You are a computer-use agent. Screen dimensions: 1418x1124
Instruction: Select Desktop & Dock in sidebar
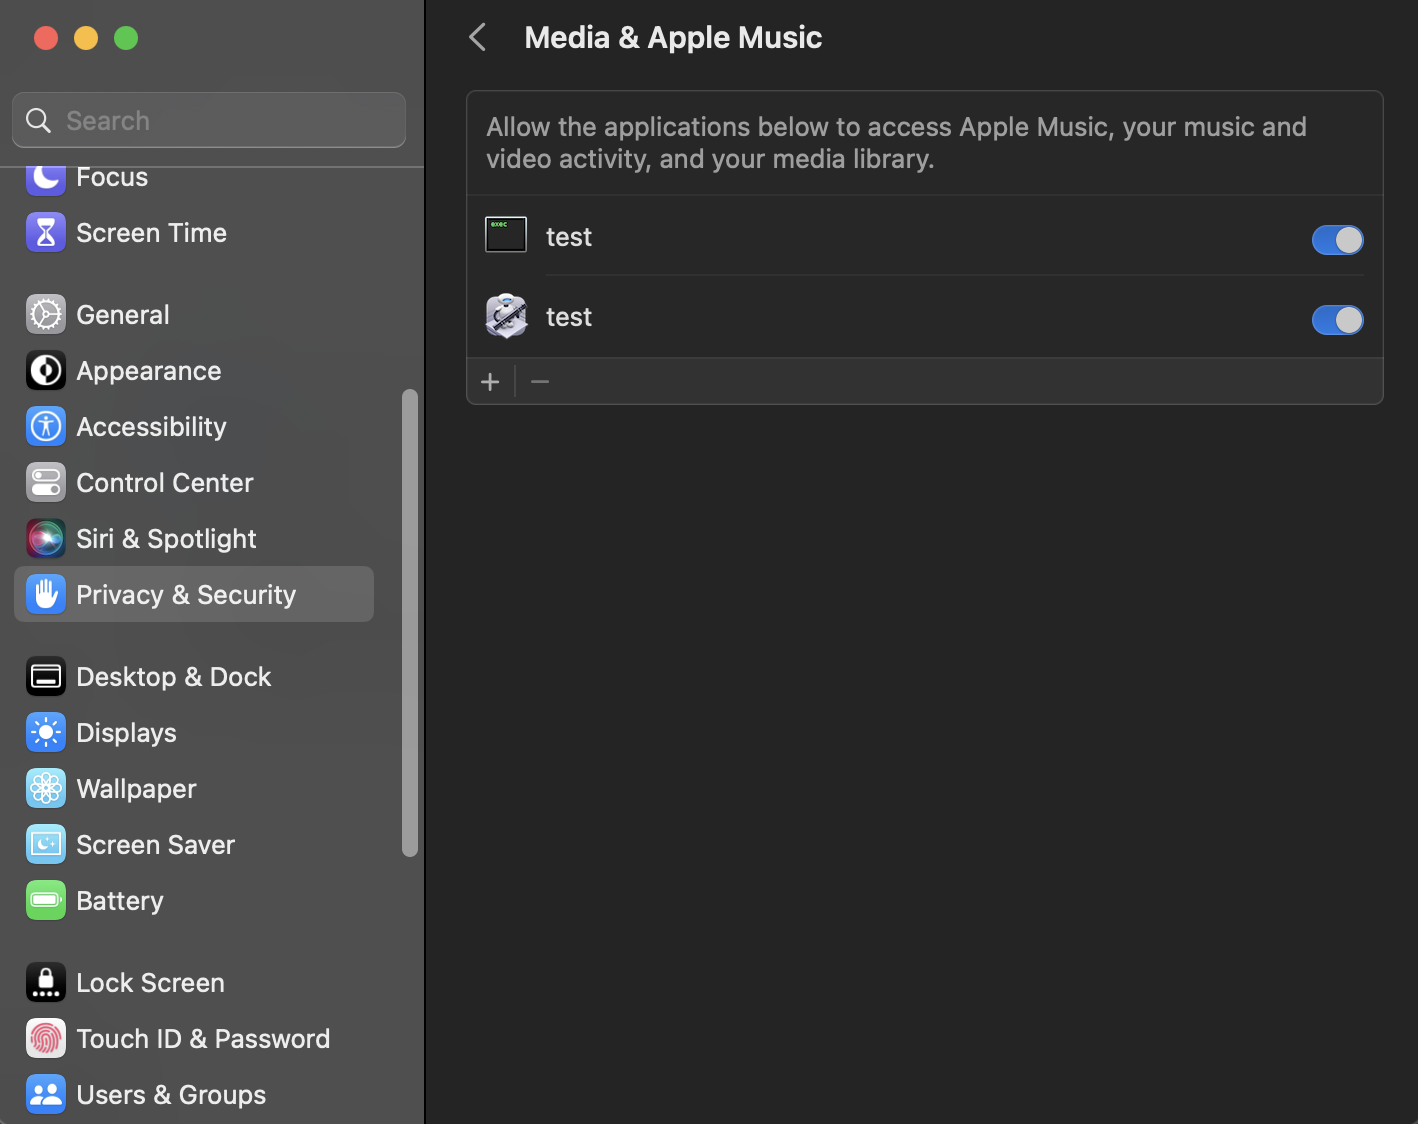[x=174, y=677]
